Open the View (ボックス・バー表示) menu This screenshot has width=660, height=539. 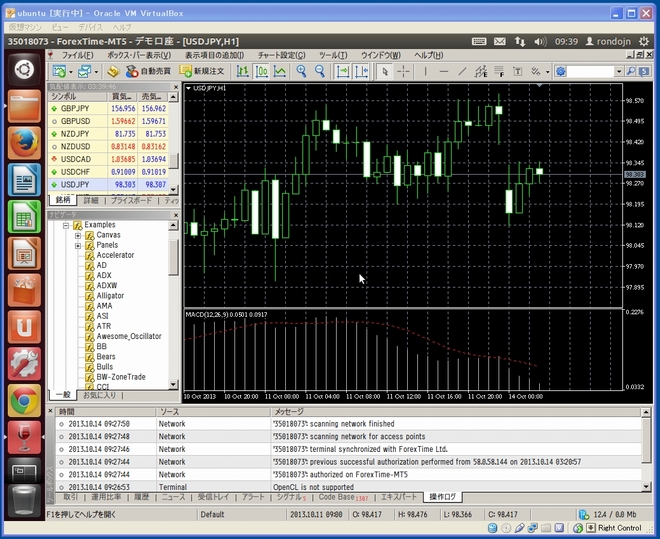click(x=139, y=55)
